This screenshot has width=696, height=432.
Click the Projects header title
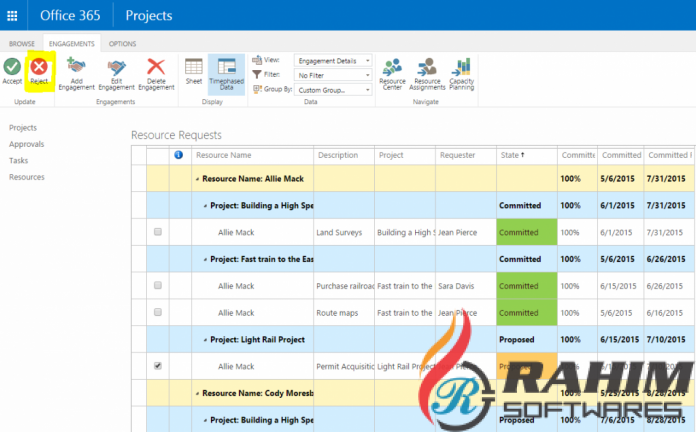(149, 16)
